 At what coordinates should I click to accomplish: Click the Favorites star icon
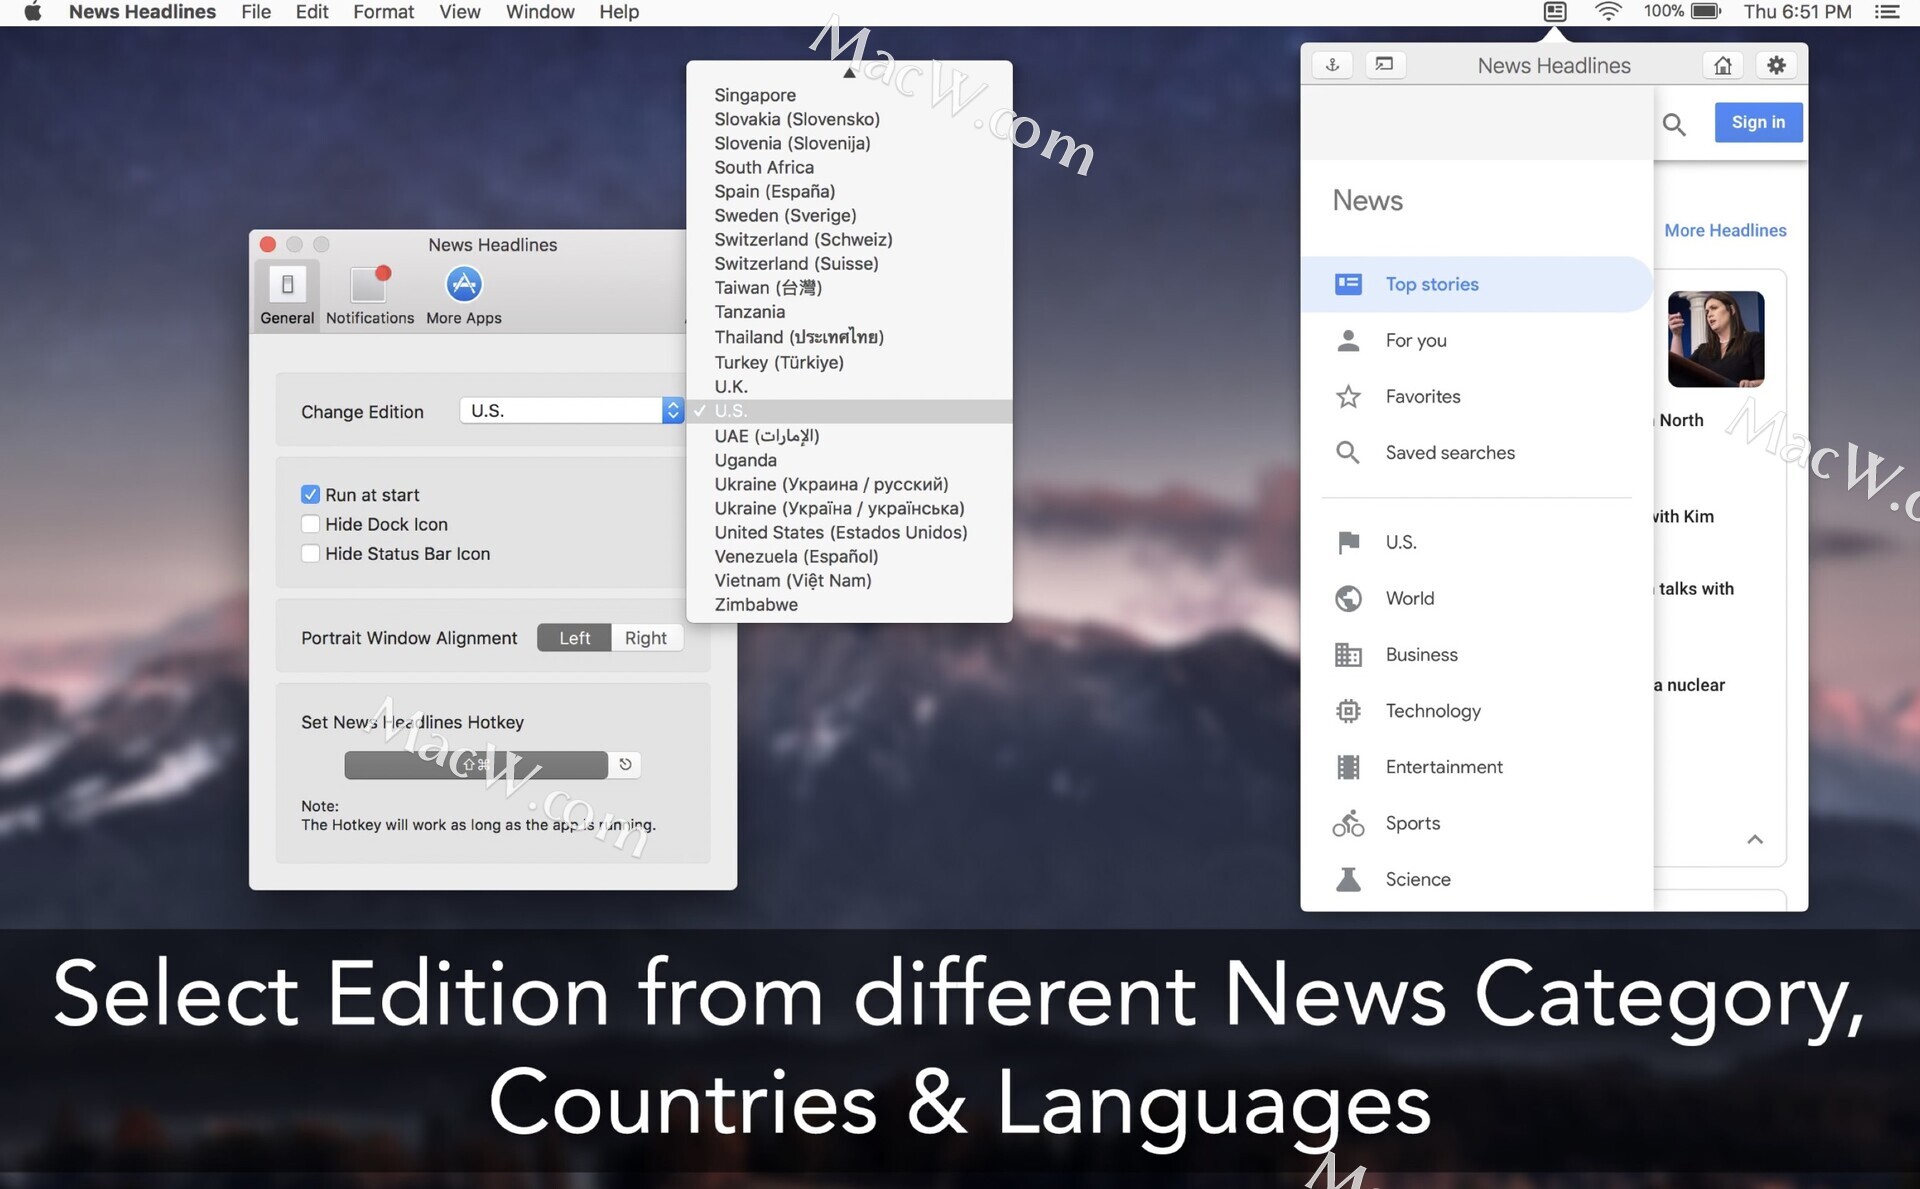coord(1348,396)
